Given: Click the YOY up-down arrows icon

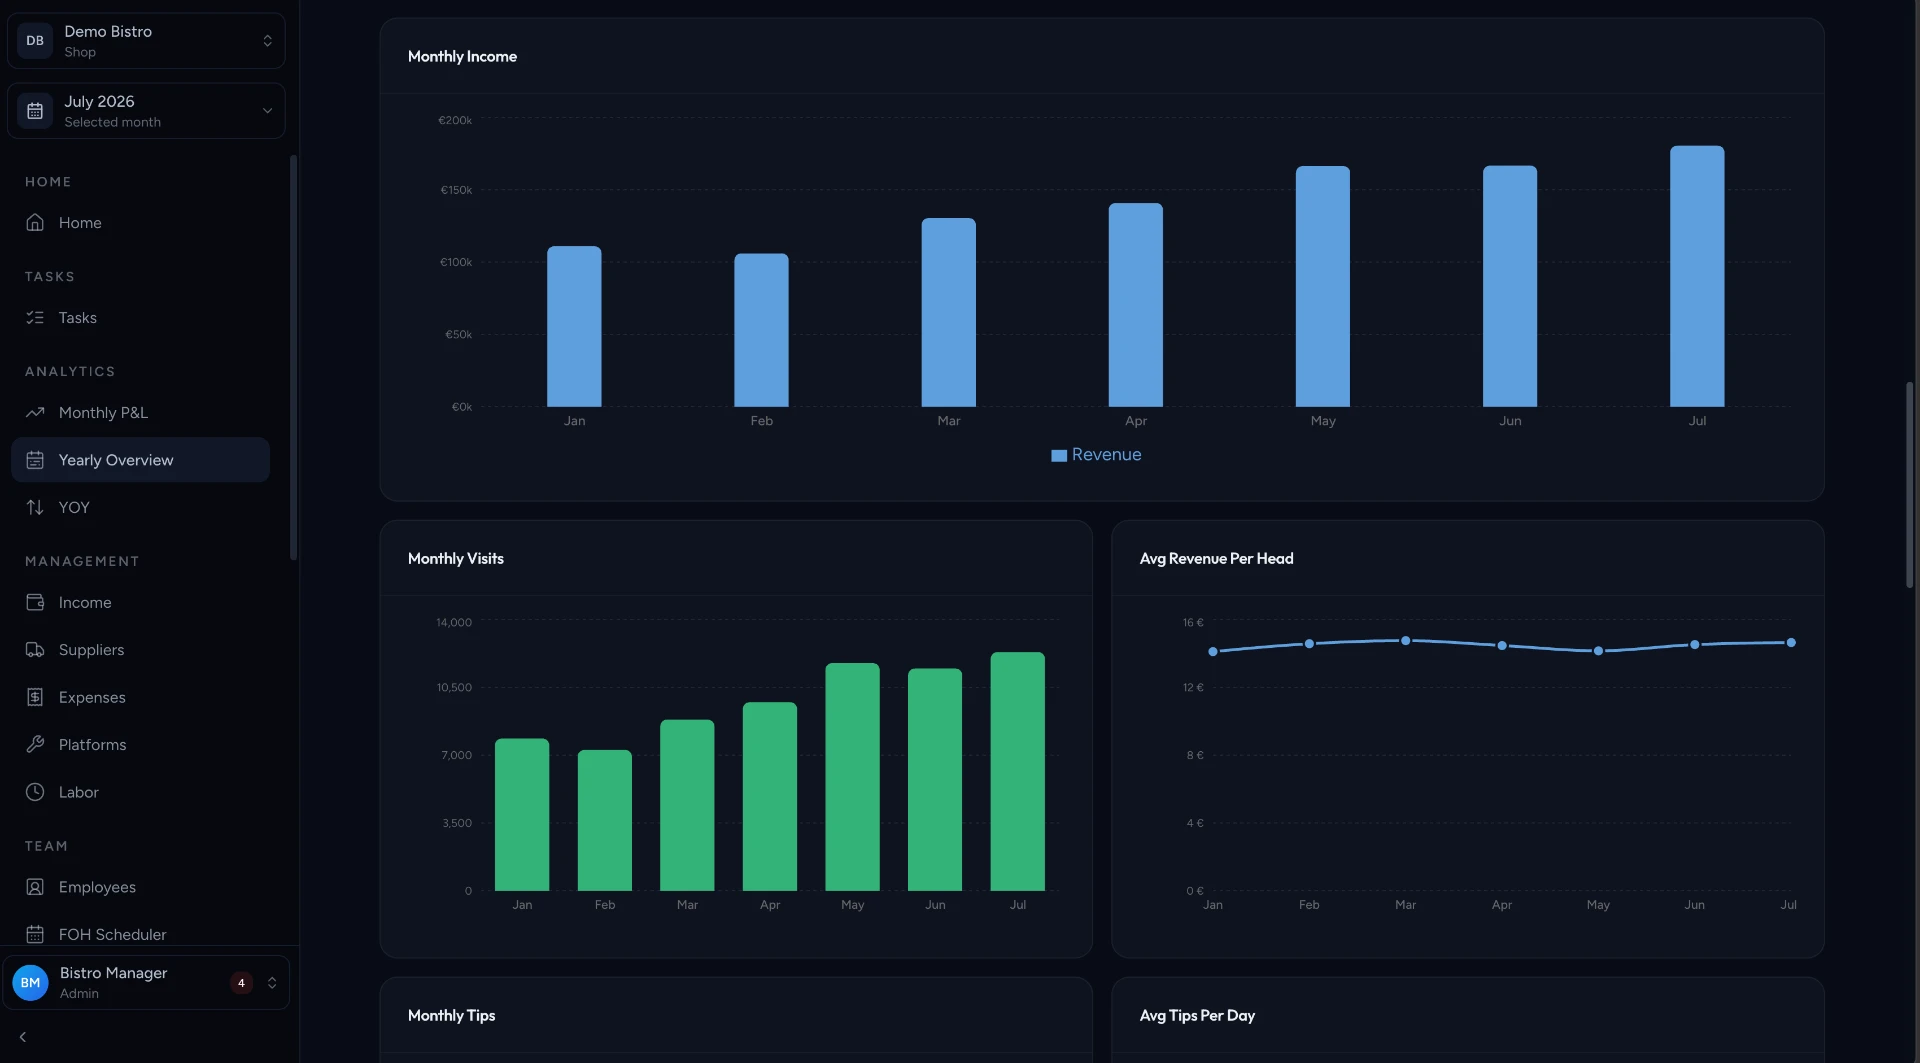Looking at the screenshot, I should pyautogui.click(x=35, y=507).
